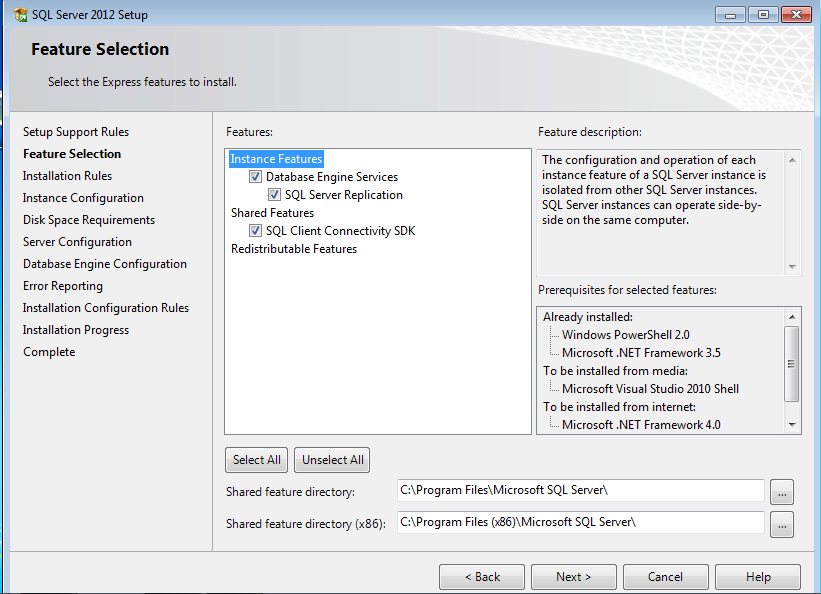Browse for the shared feature directory

782,491
